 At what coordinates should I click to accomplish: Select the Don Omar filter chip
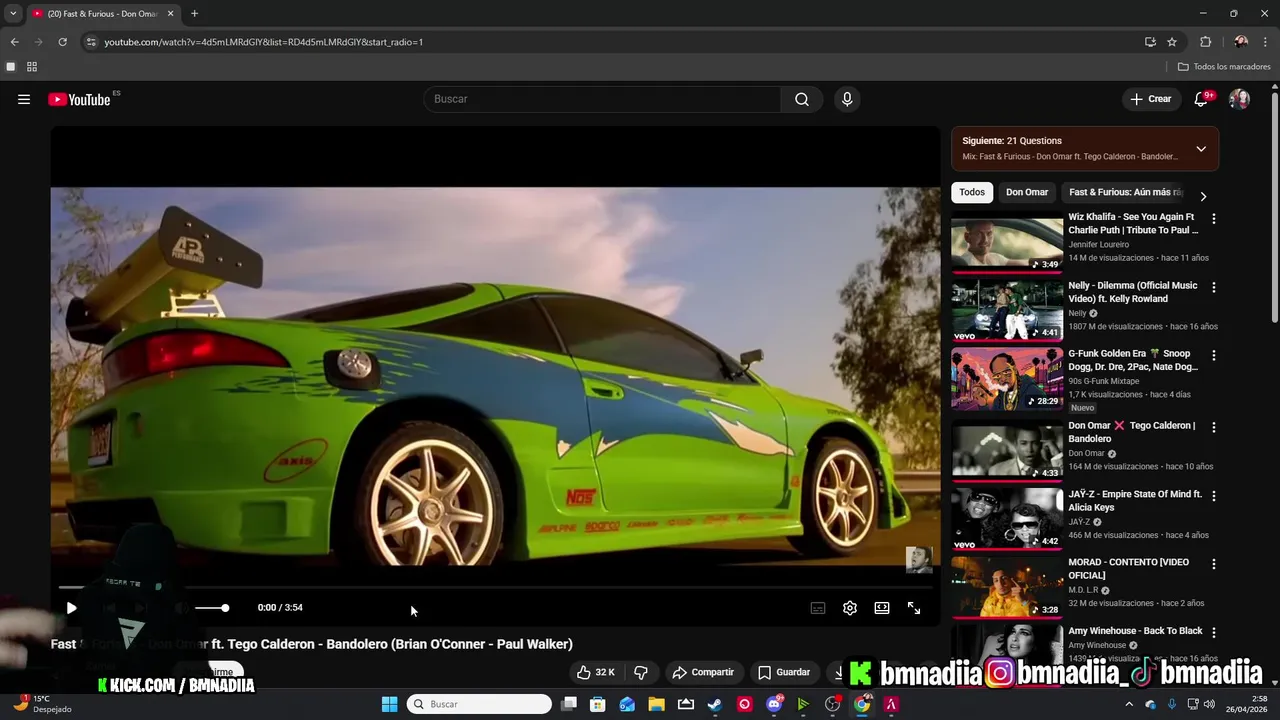click(1027, 192)
